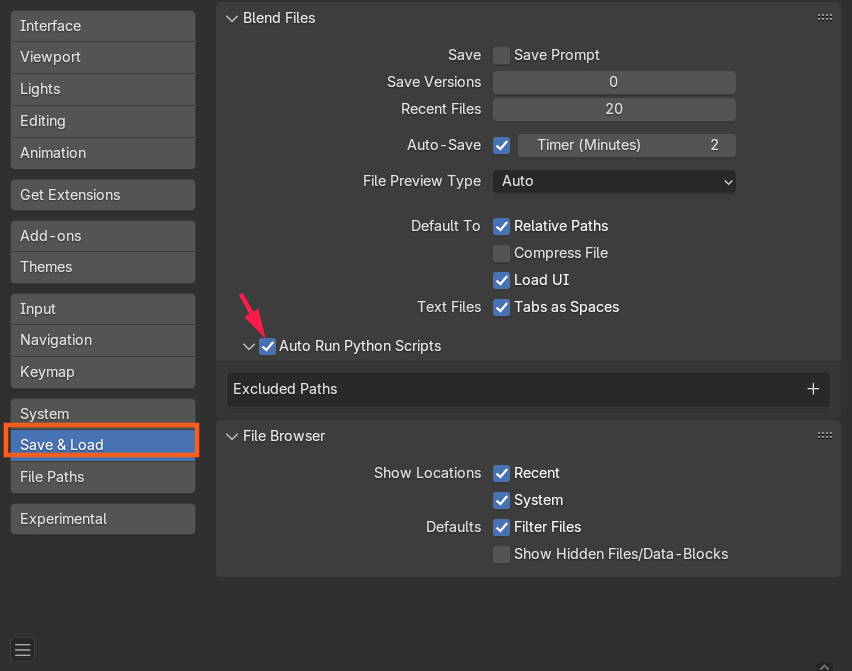This screenshot has width=852, height=671.
Task: Enable Compress File option
Action: pos(501,253)
